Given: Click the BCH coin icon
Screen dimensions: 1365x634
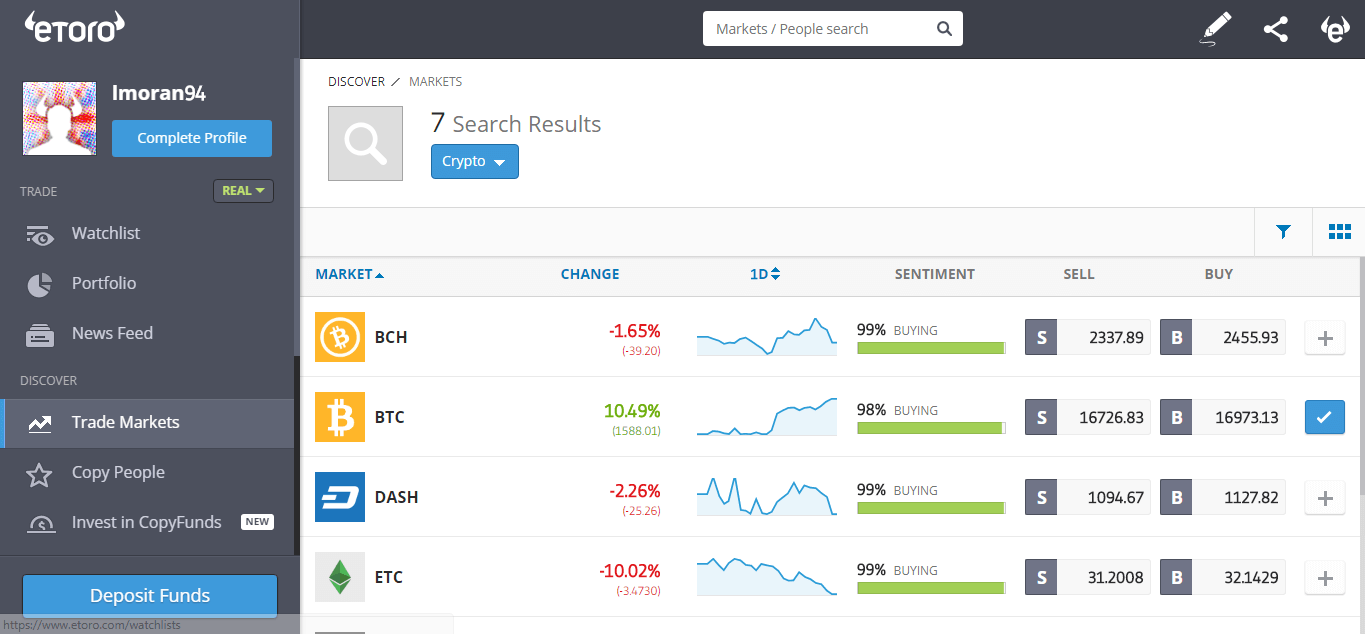Looking at the screenshot, I should [340, 337].
